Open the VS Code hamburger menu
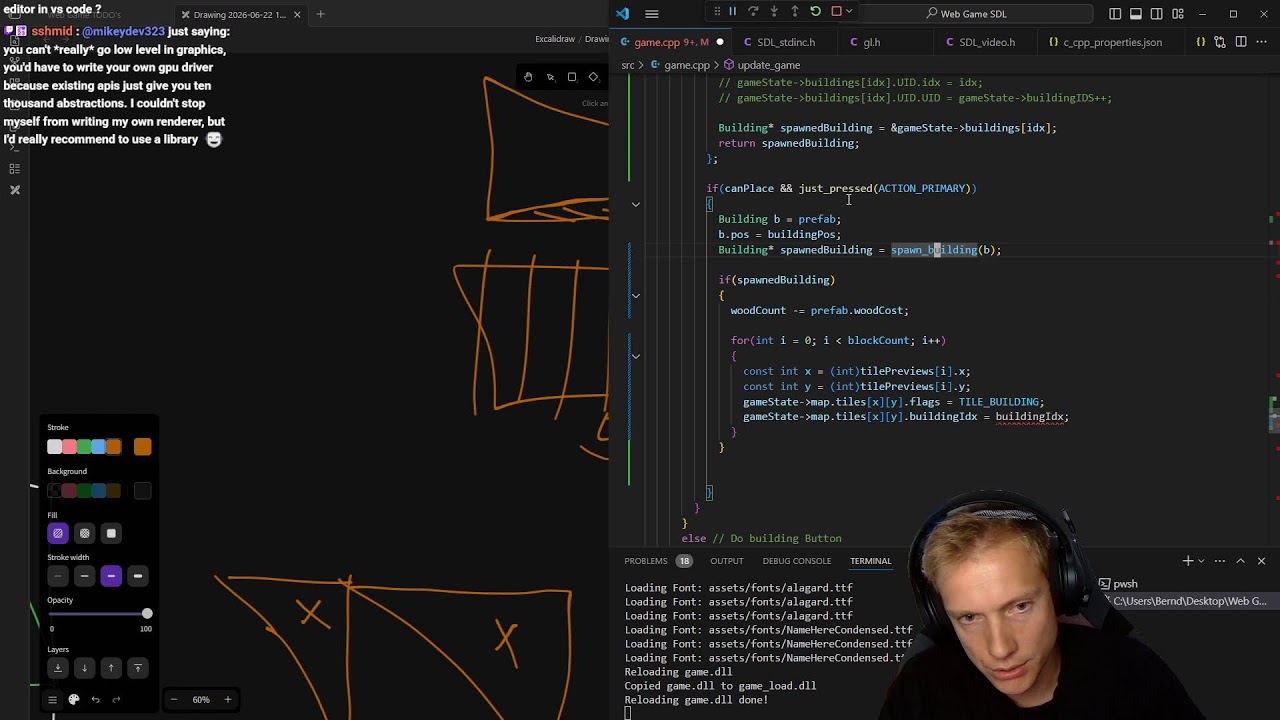Viewport: 1280px width, 720px height. [x=652, y=14]
